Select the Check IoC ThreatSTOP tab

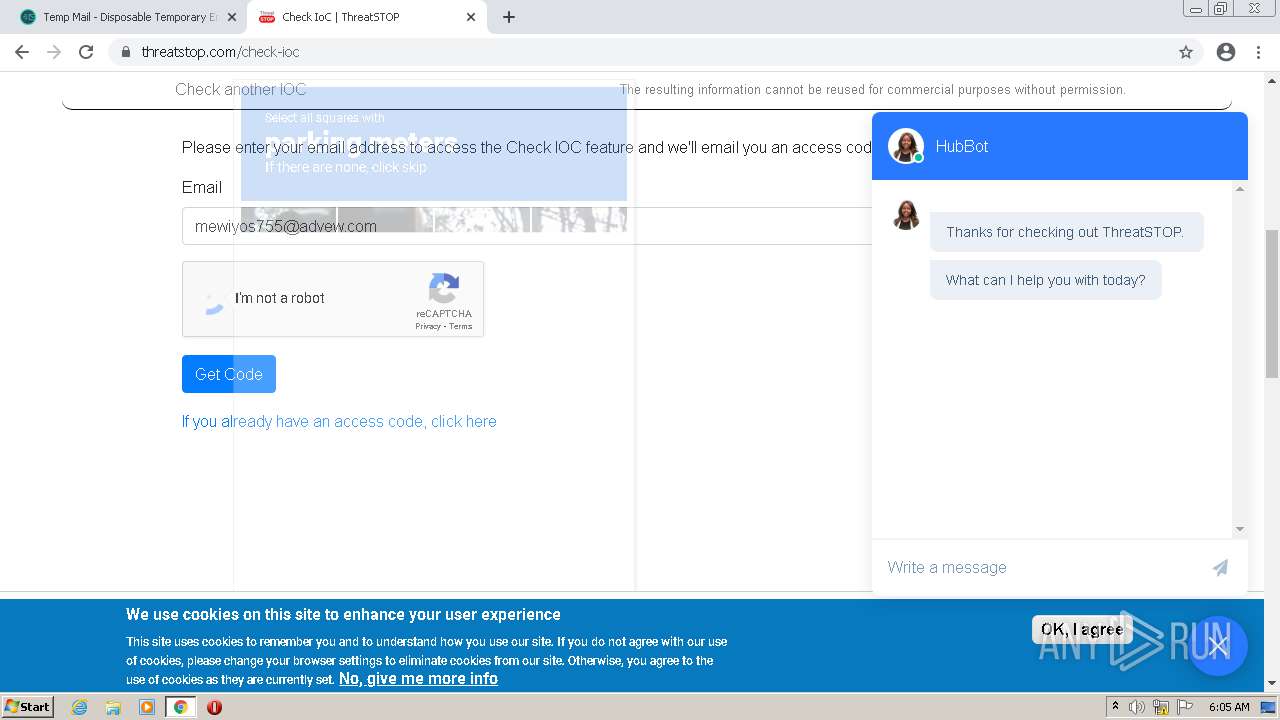point(367,17)
